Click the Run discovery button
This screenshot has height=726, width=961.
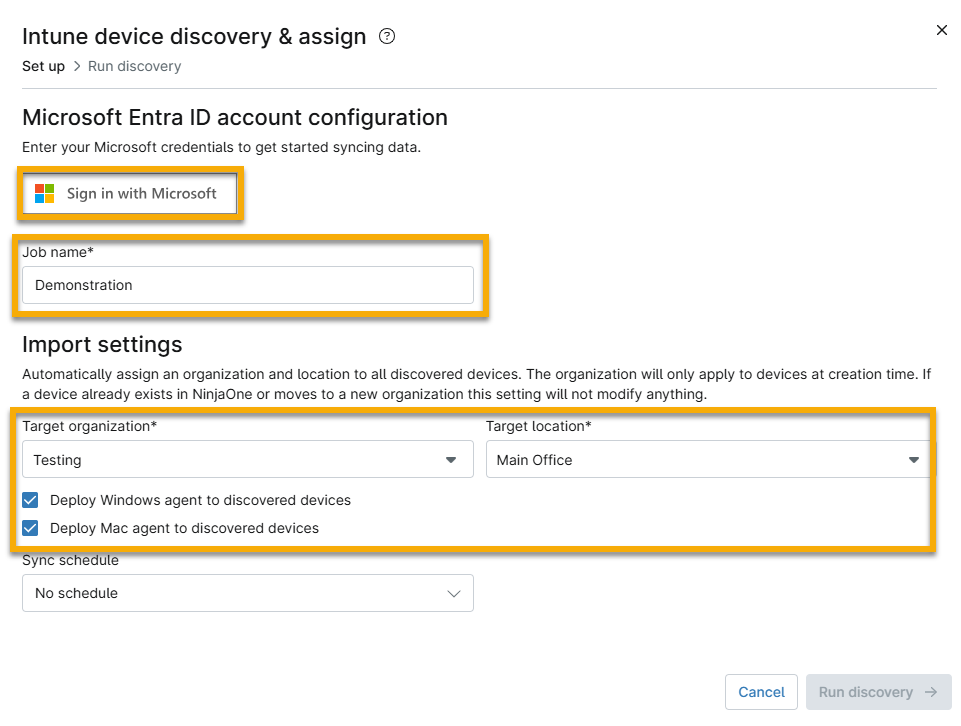click(878, 692)
